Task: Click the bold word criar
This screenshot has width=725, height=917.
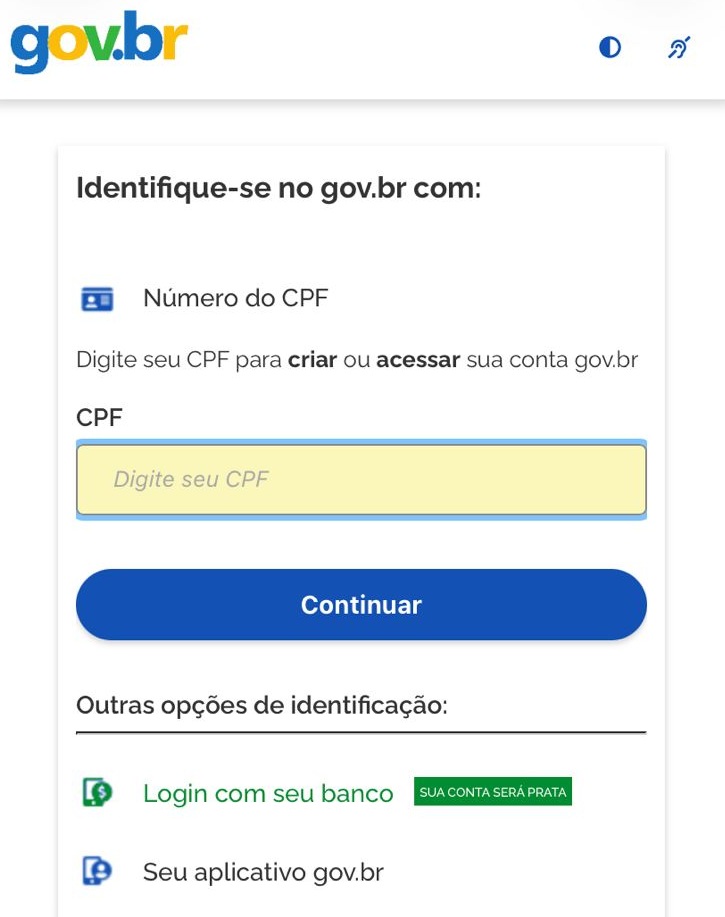Action: (x=312, y=359)
